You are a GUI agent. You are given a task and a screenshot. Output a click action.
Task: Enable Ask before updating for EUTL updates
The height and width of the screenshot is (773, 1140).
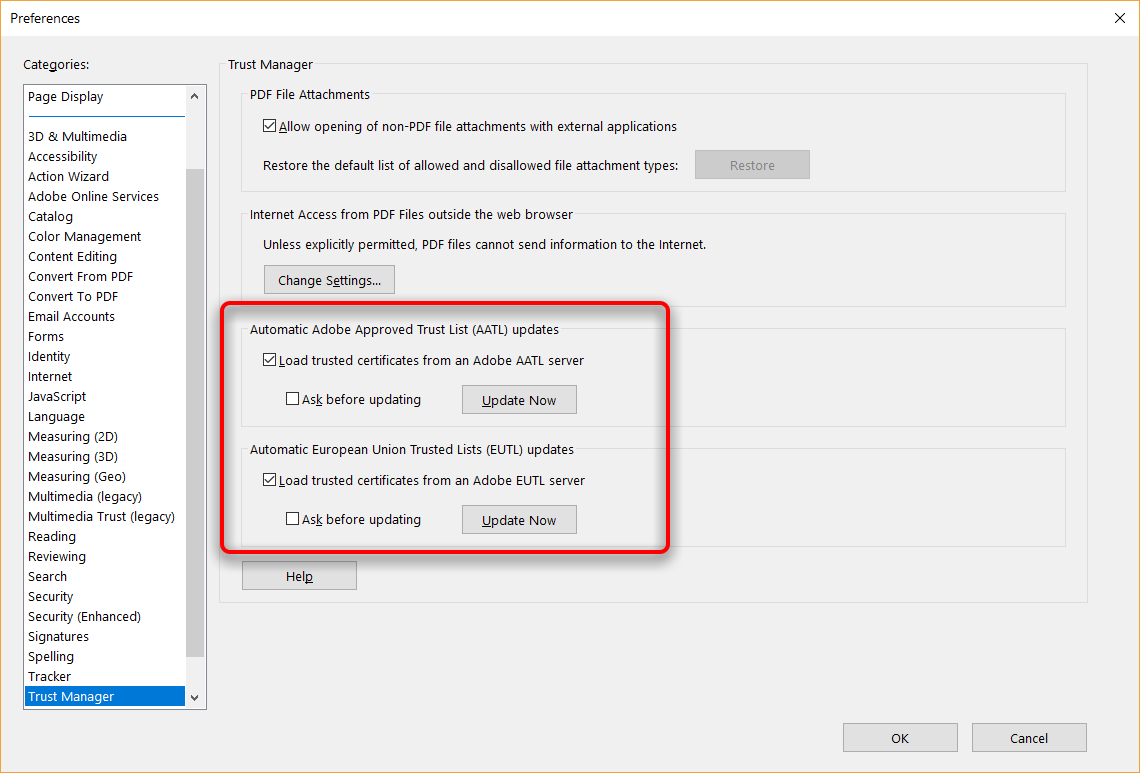pos(292,518)
